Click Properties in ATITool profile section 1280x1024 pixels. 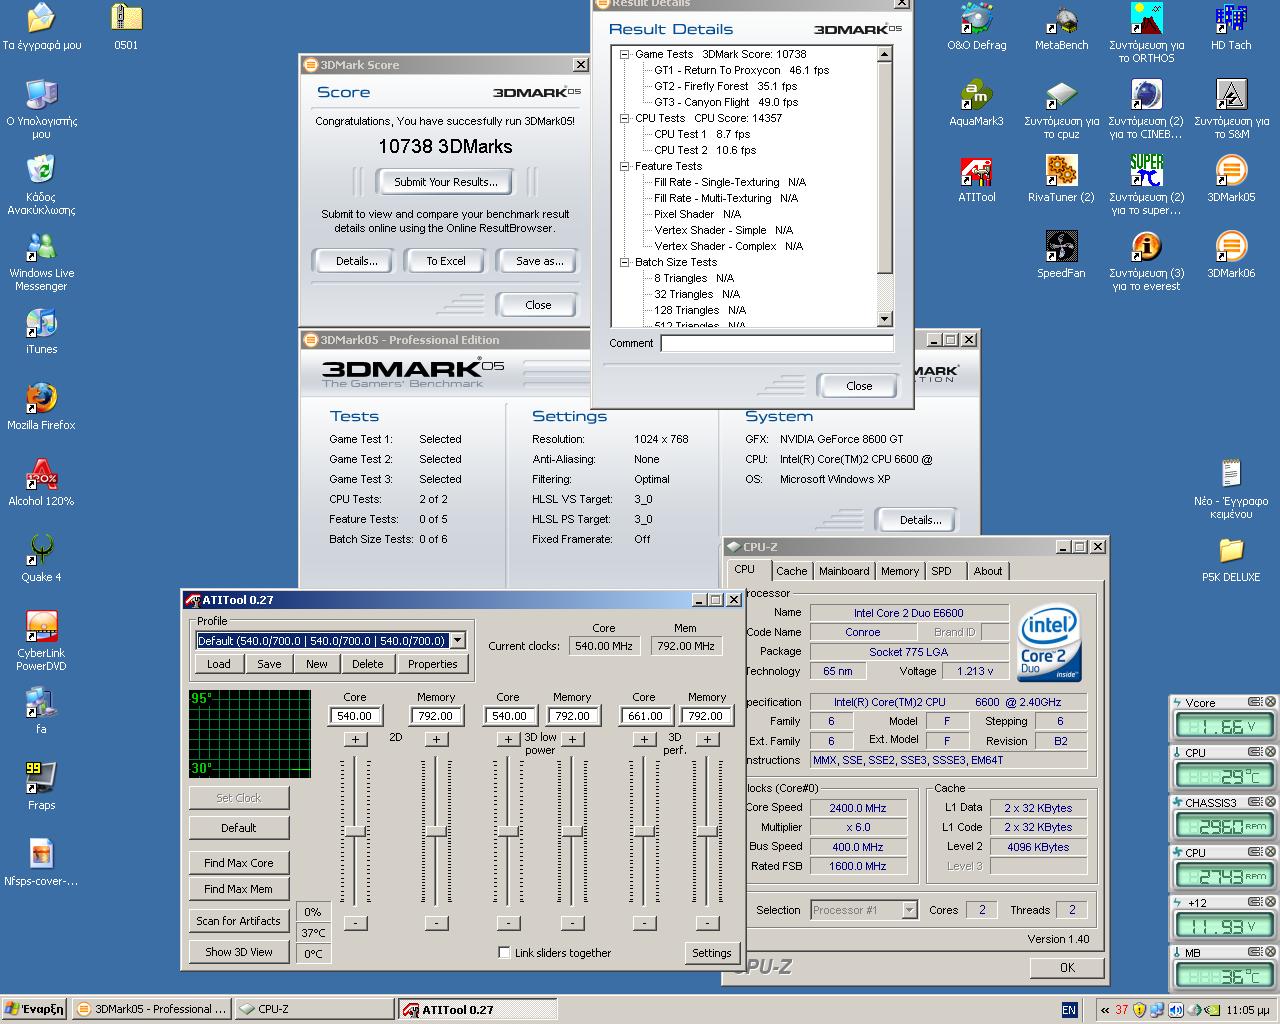[433, 664]
